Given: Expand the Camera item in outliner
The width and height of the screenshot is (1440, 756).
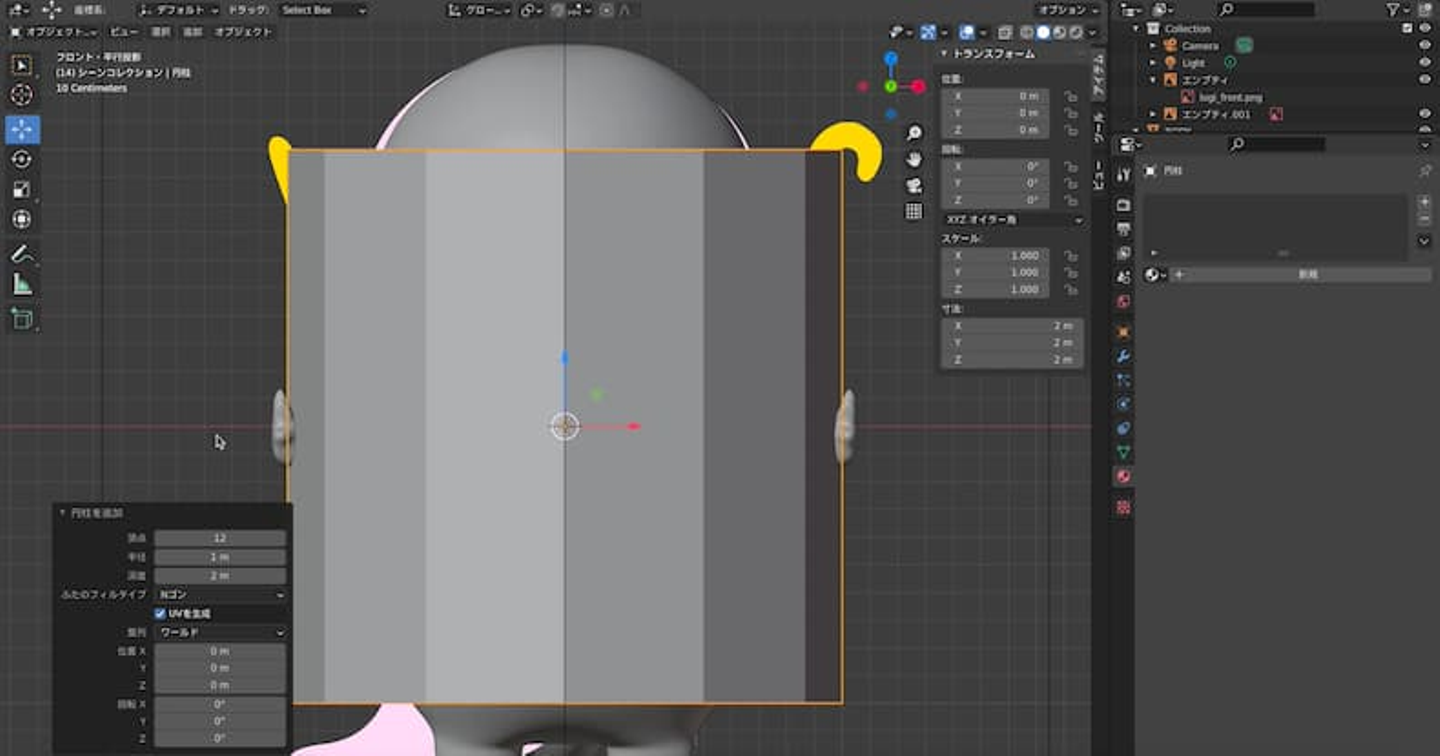Looking at the screenshot, I should coord(1152,46).
